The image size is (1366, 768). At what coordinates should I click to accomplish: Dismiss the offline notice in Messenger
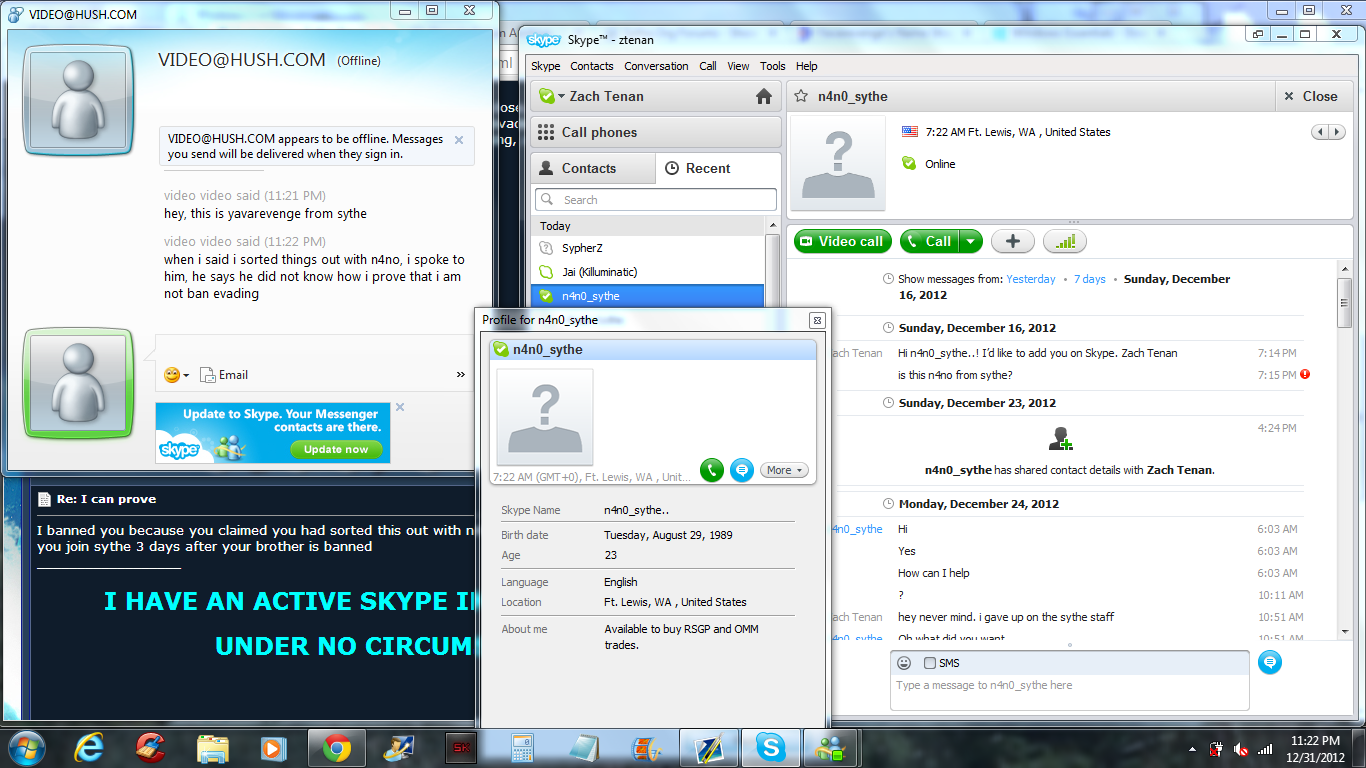(x=459, y=140)
